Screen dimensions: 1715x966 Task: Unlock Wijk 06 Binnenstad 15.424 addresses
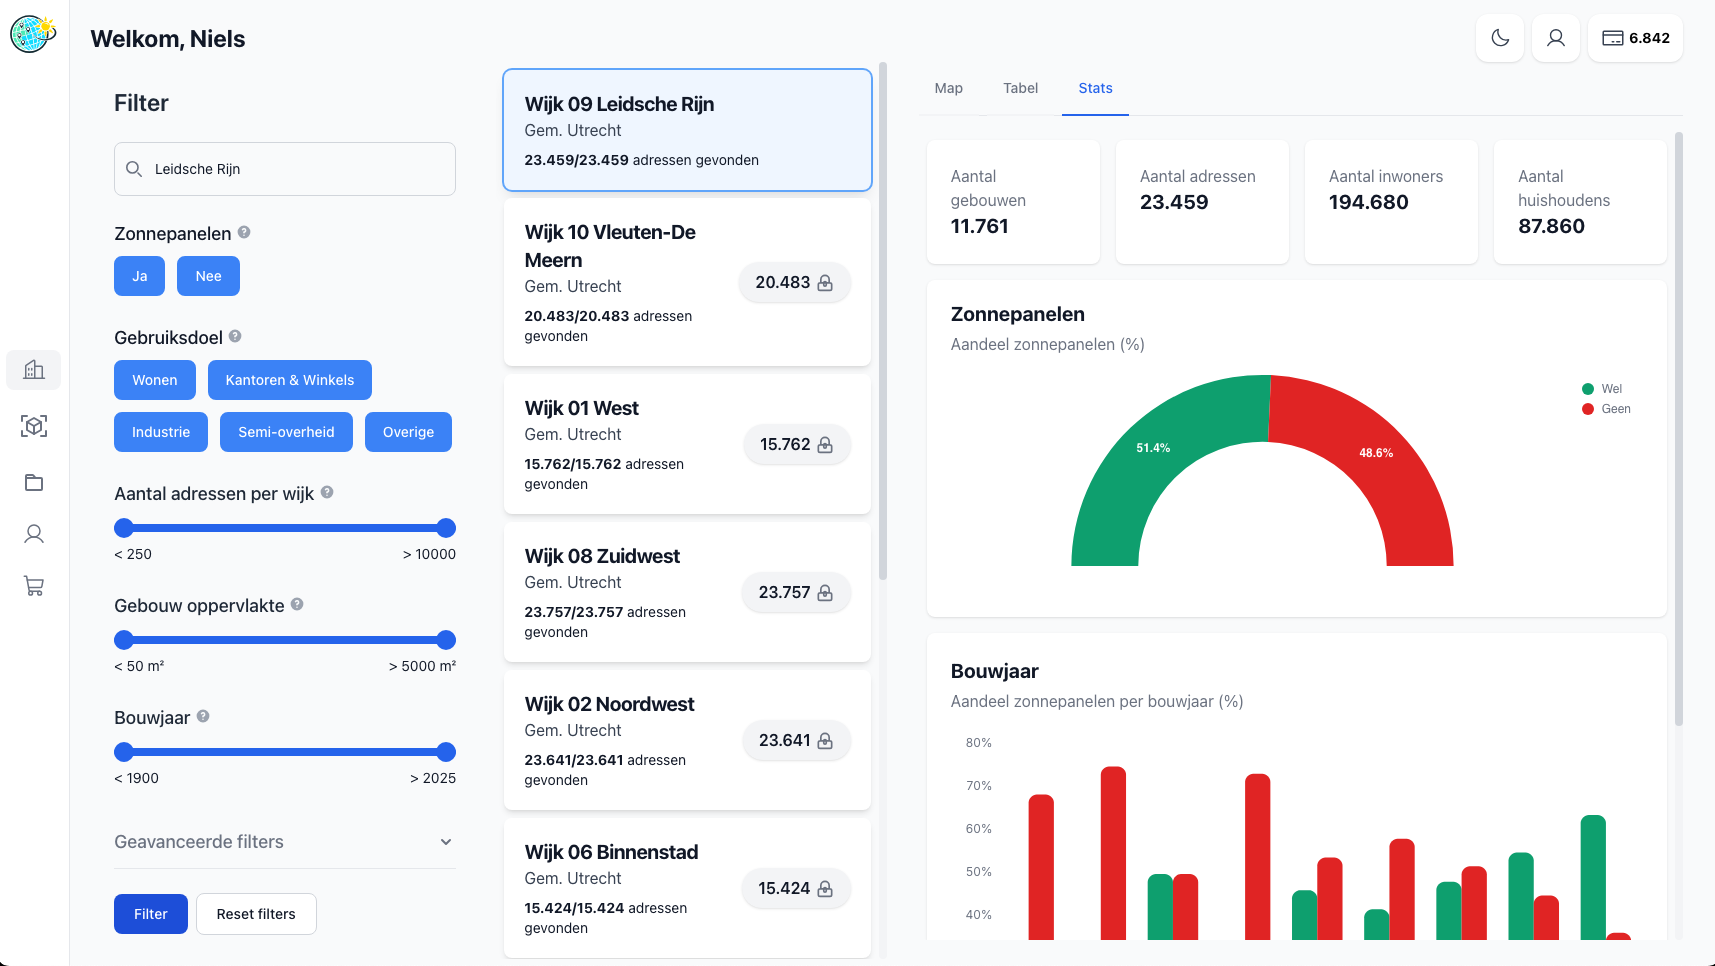[x=796, y=889]
